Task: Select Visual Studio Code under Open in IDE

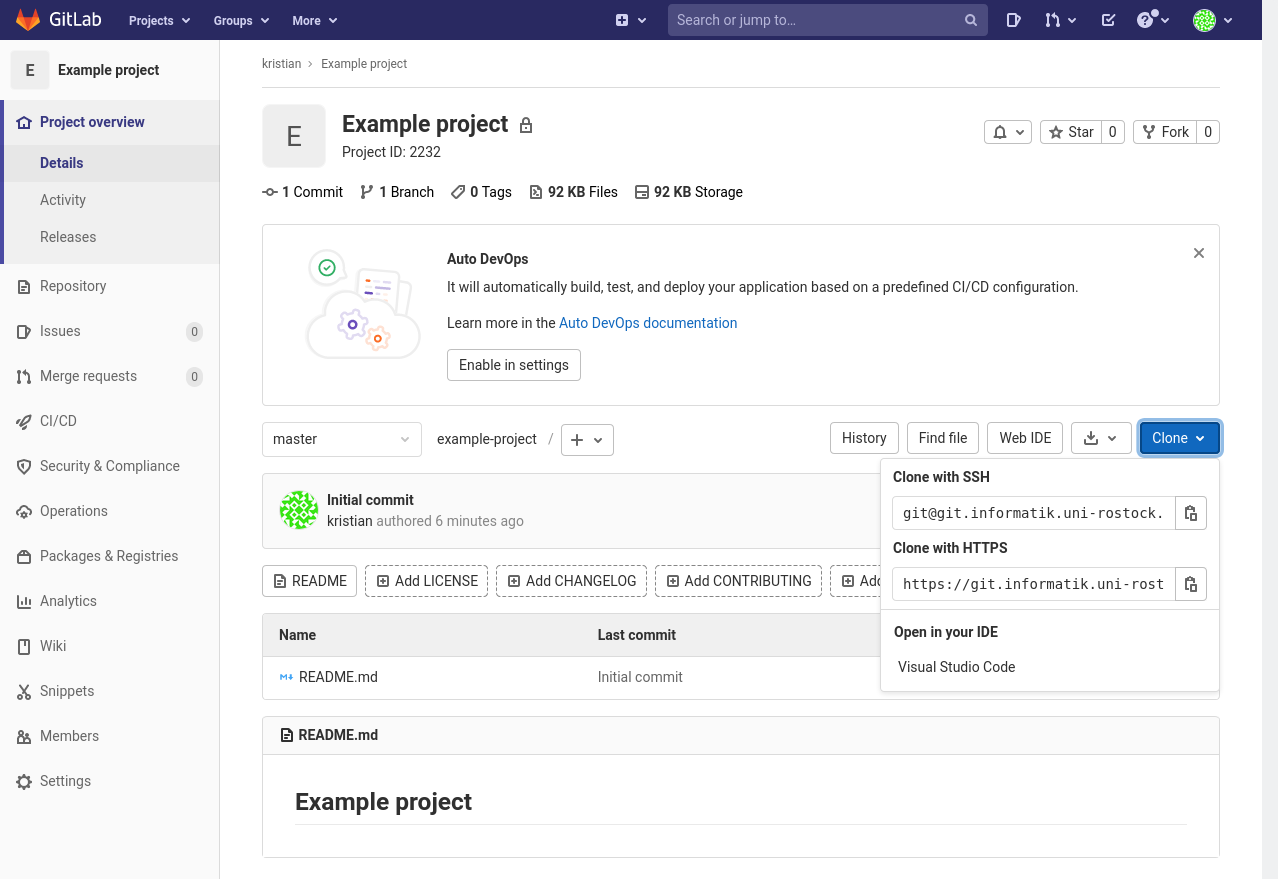Action: [956, 667]
